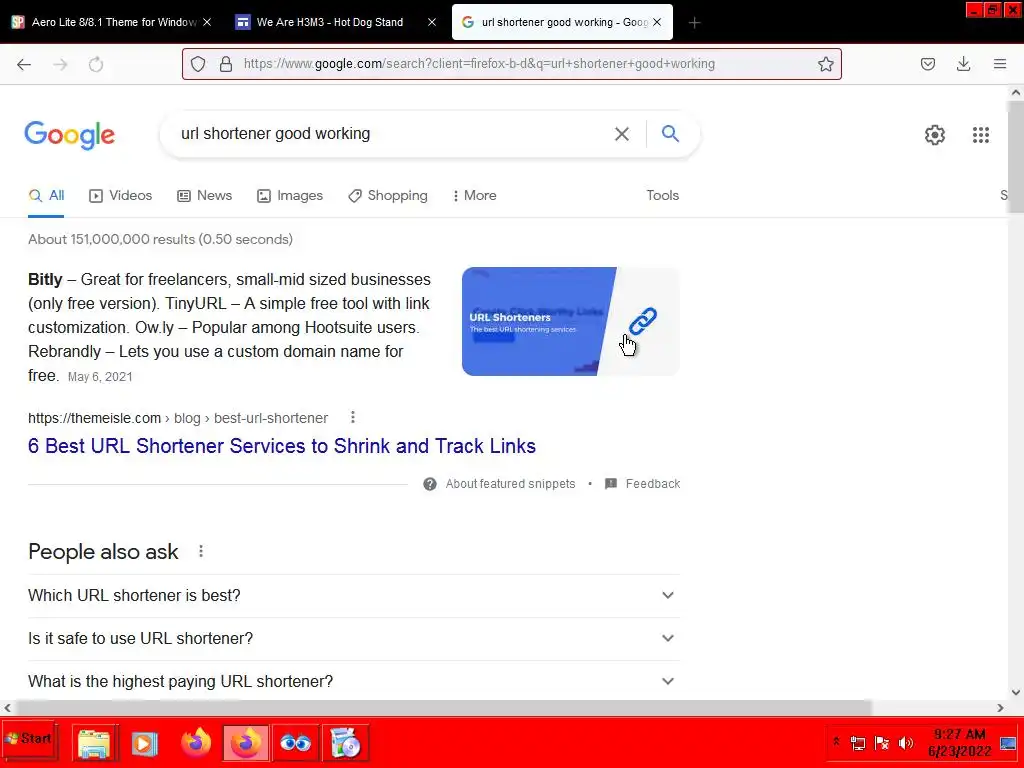Open the tracking protection shield icon
This screenshot has width=1024, height=768.
tap(198, 64)
